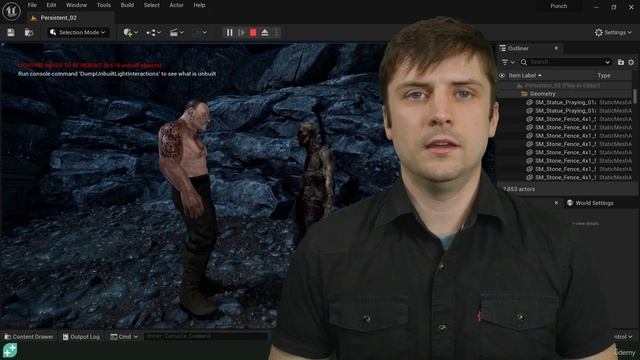Select the second SM_Statue_Praying_01 actor
The image size is (640, 360).
565,111
